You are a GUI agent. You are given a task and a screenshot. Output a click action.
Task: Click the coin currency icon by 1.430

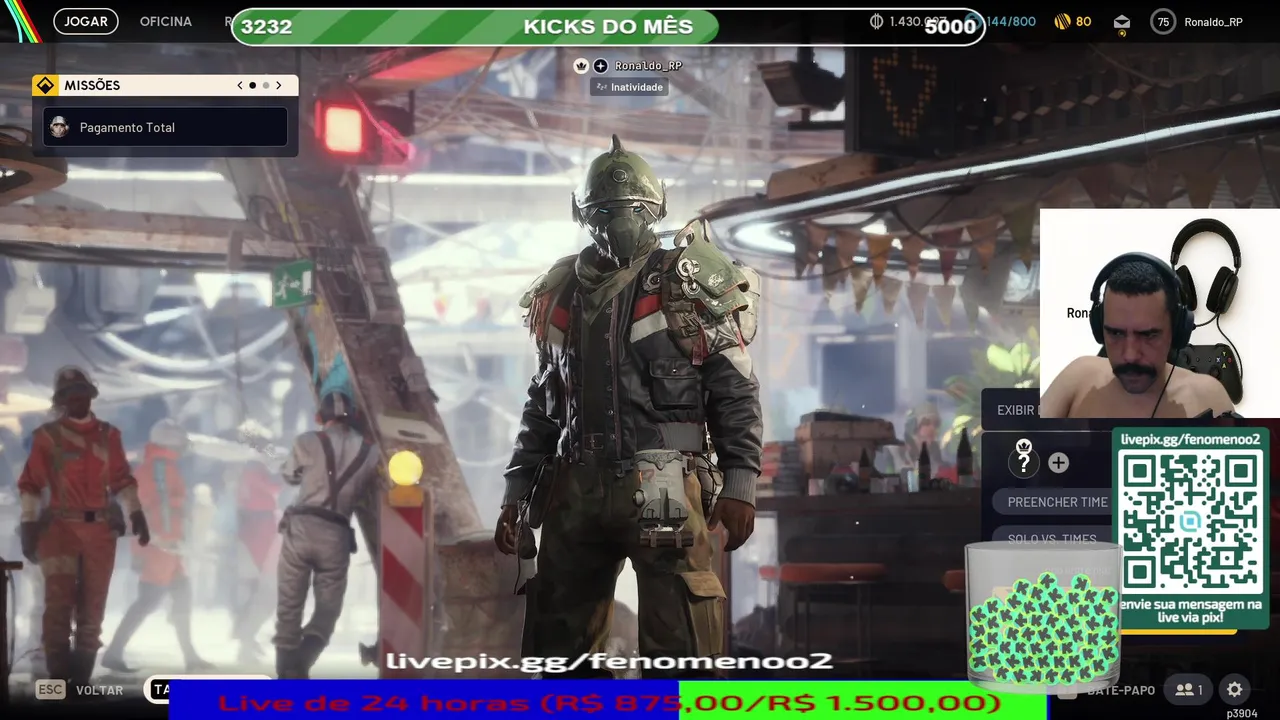pos(877,21)
